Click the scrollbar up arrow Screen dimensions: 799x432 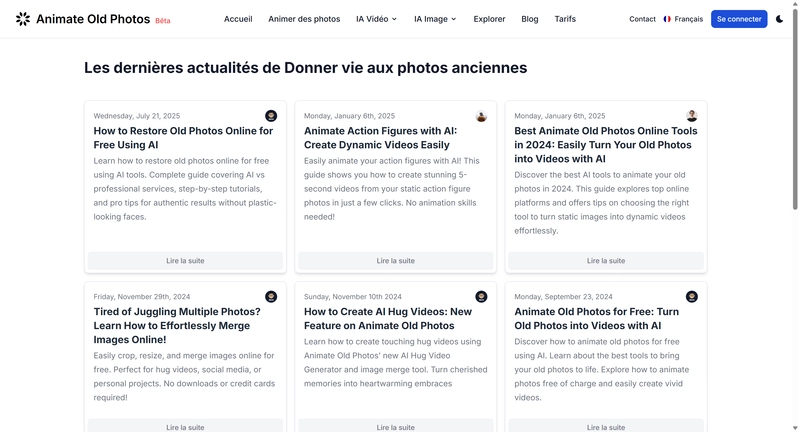pos(795,4)
